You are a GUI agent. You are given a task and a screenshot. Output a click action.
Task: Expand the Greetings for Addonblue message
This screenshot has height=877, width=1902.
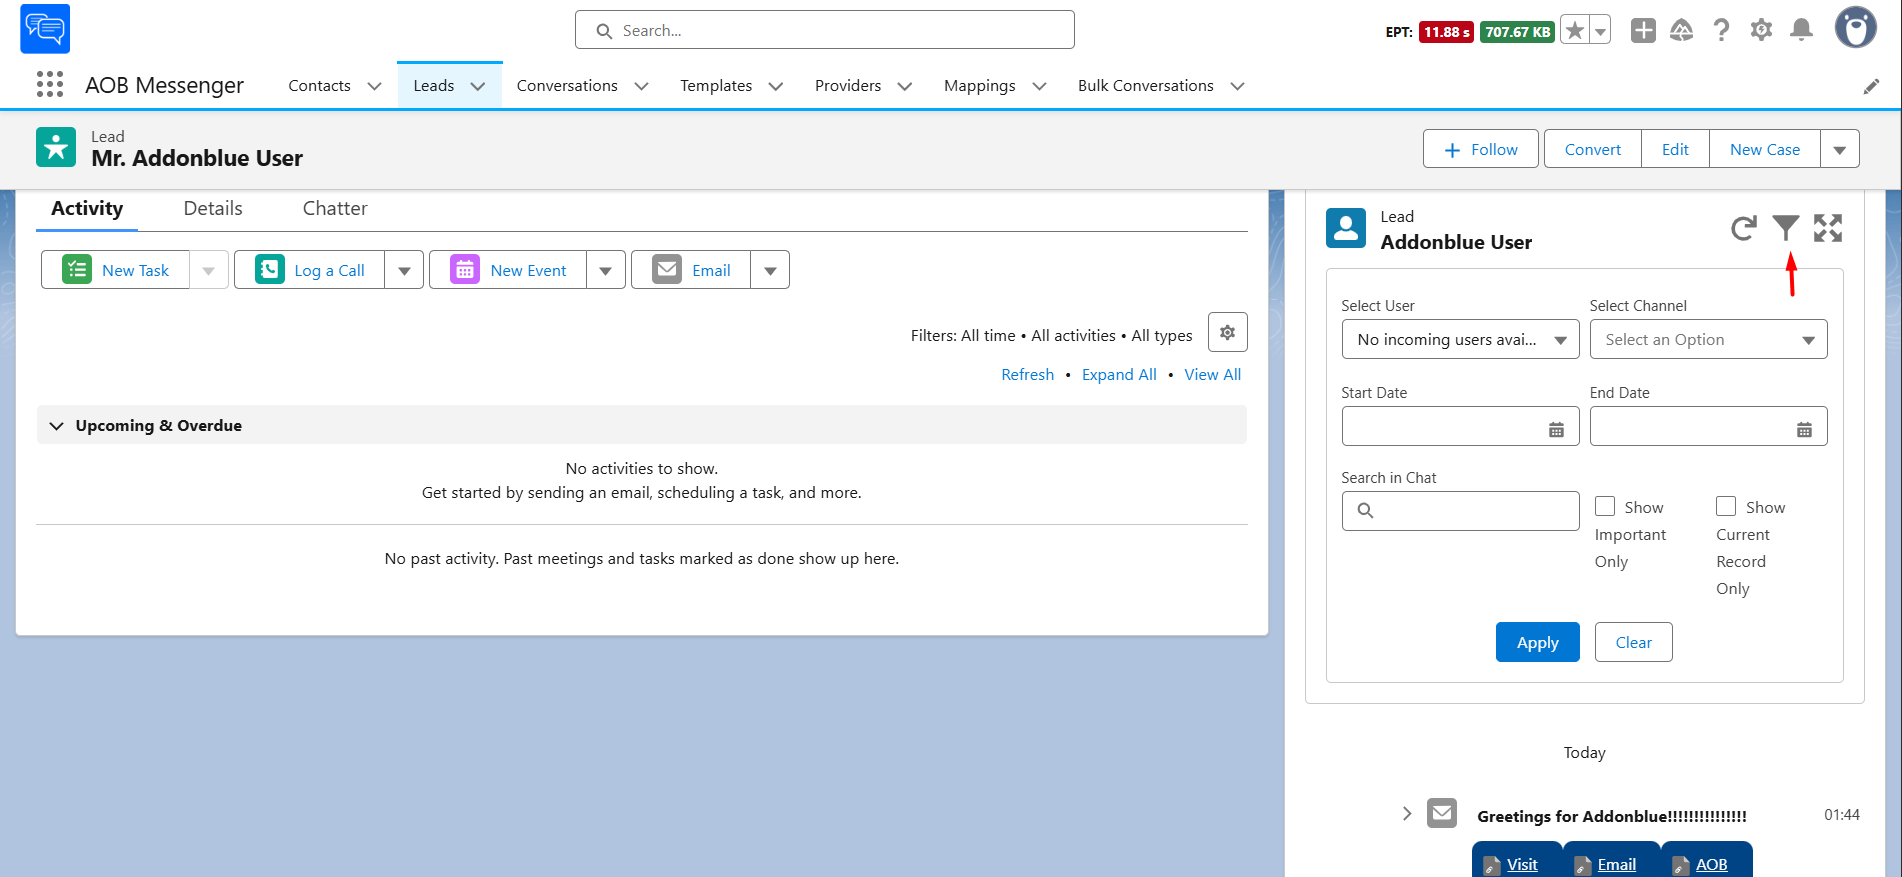click(x=1407, y=813)
